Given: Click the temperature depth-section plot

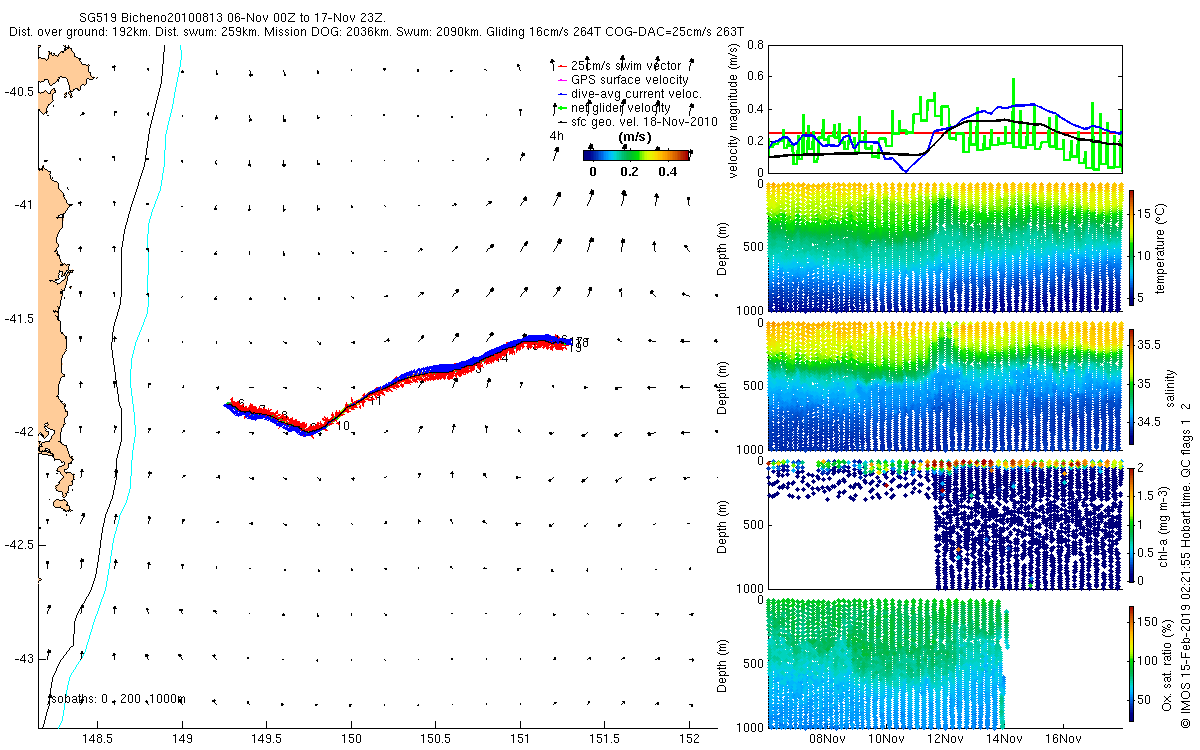Looking at the screenshot, I should [945, 247].
